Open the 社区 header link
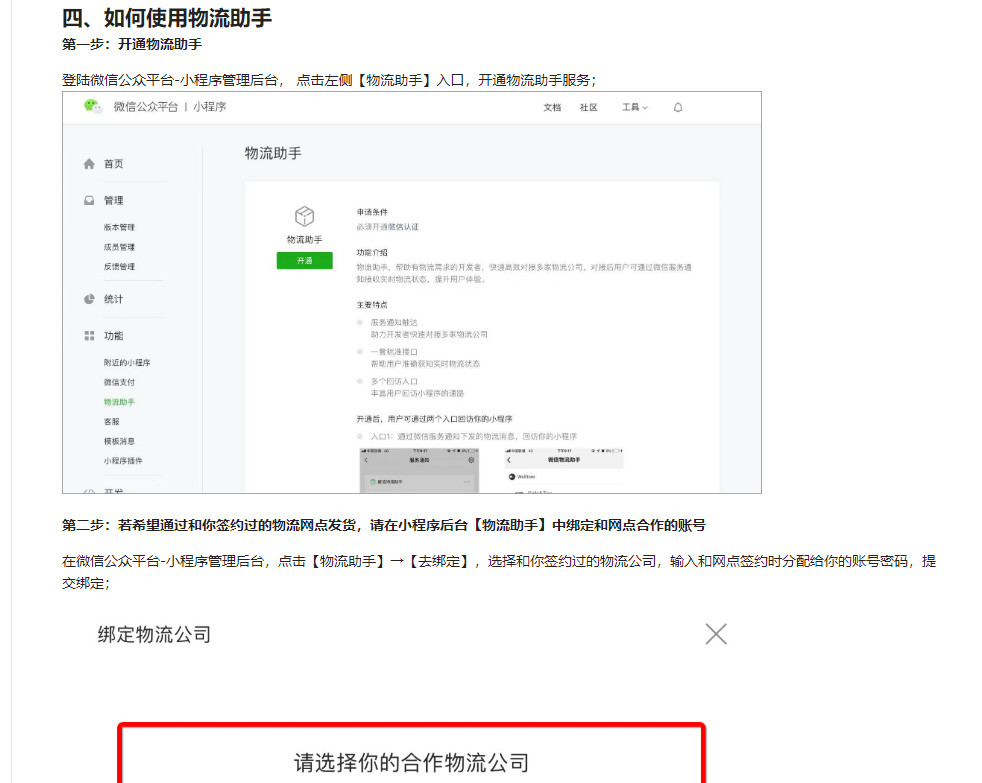The width and height of the screenshot is (982, 783). [x=588, y=107]
